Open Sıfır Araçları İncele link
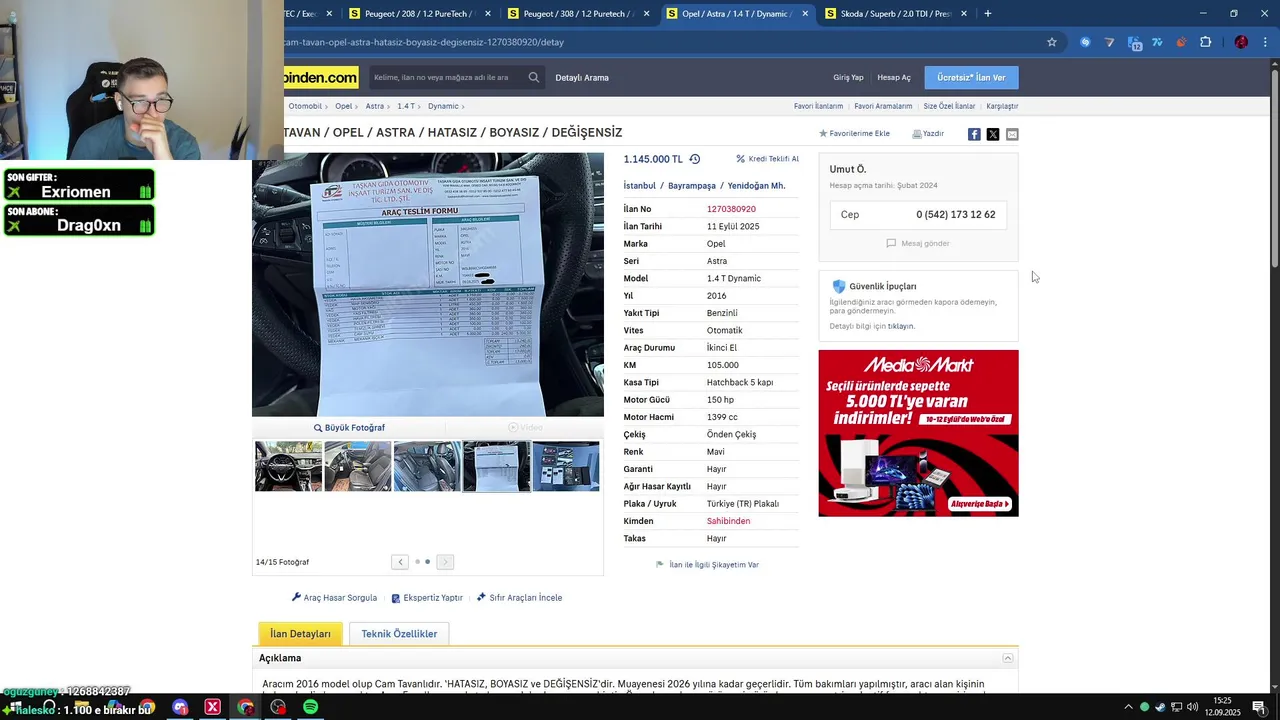The image size is (1280, 720). tap(519, 598)
